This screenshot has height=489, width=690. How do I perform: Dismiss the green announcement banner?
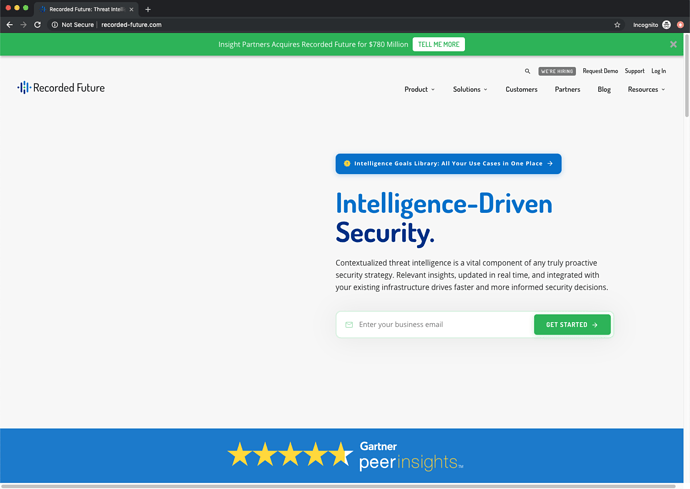673,44
